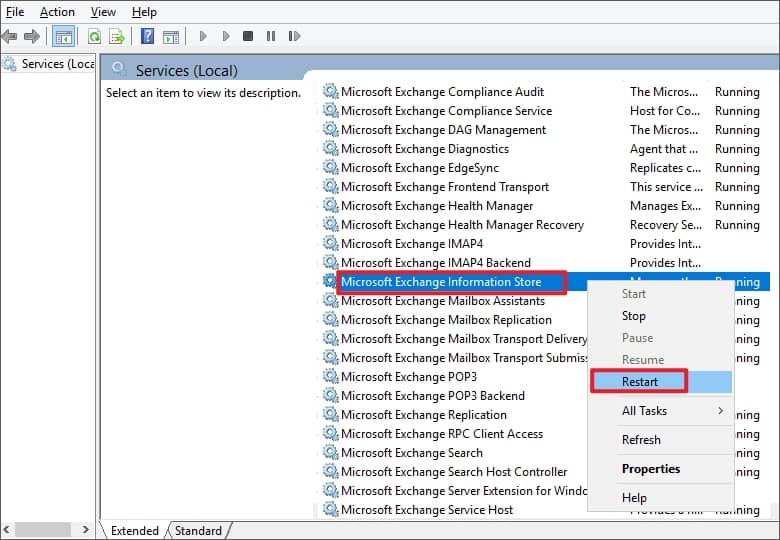780x540 pixels.
Task: Select Microsoft Exchange EdgeSync service
Action: (420, 168)
